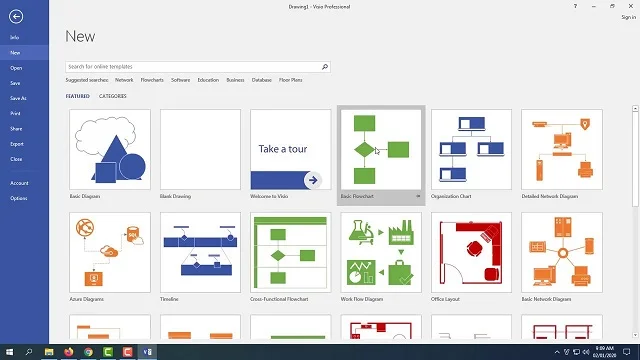Click the Help question mark icon
The height and width of the screenshot is (360, 640).
pyautogui.click(x=576, y=7)
